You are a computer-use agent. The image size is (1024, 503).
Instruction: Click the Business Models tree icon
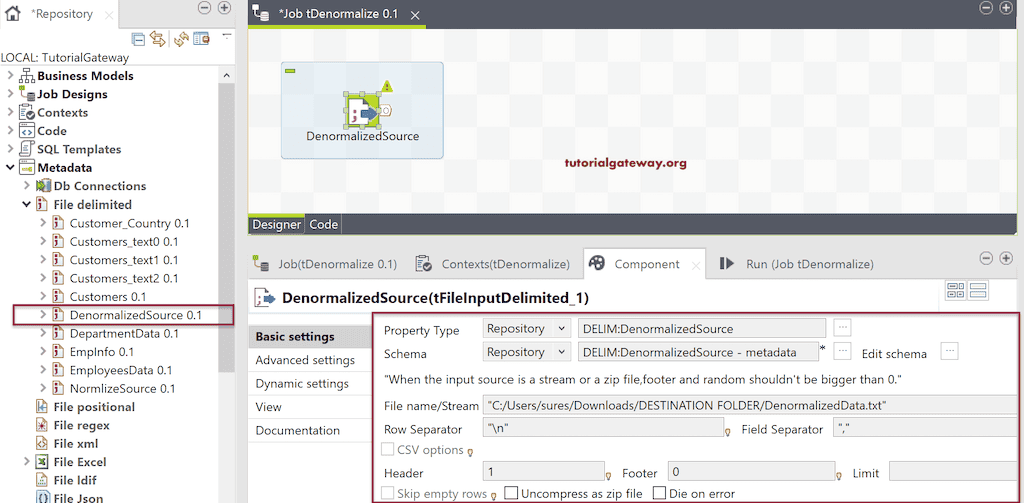tap(27, 76)
